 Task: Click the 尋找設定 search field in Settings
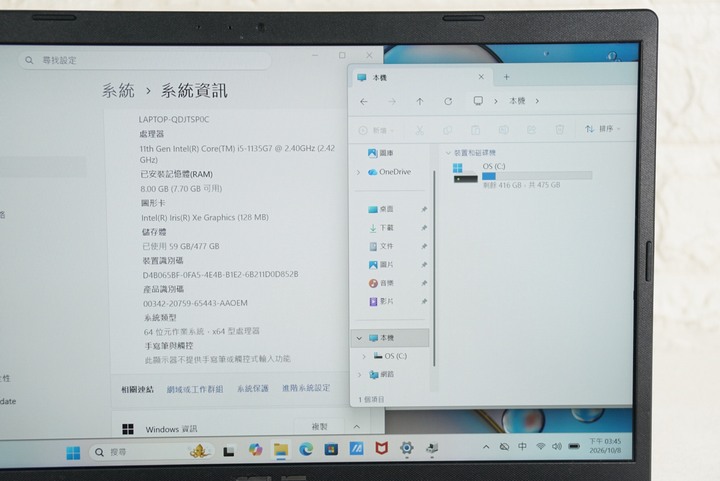point(145,60)
